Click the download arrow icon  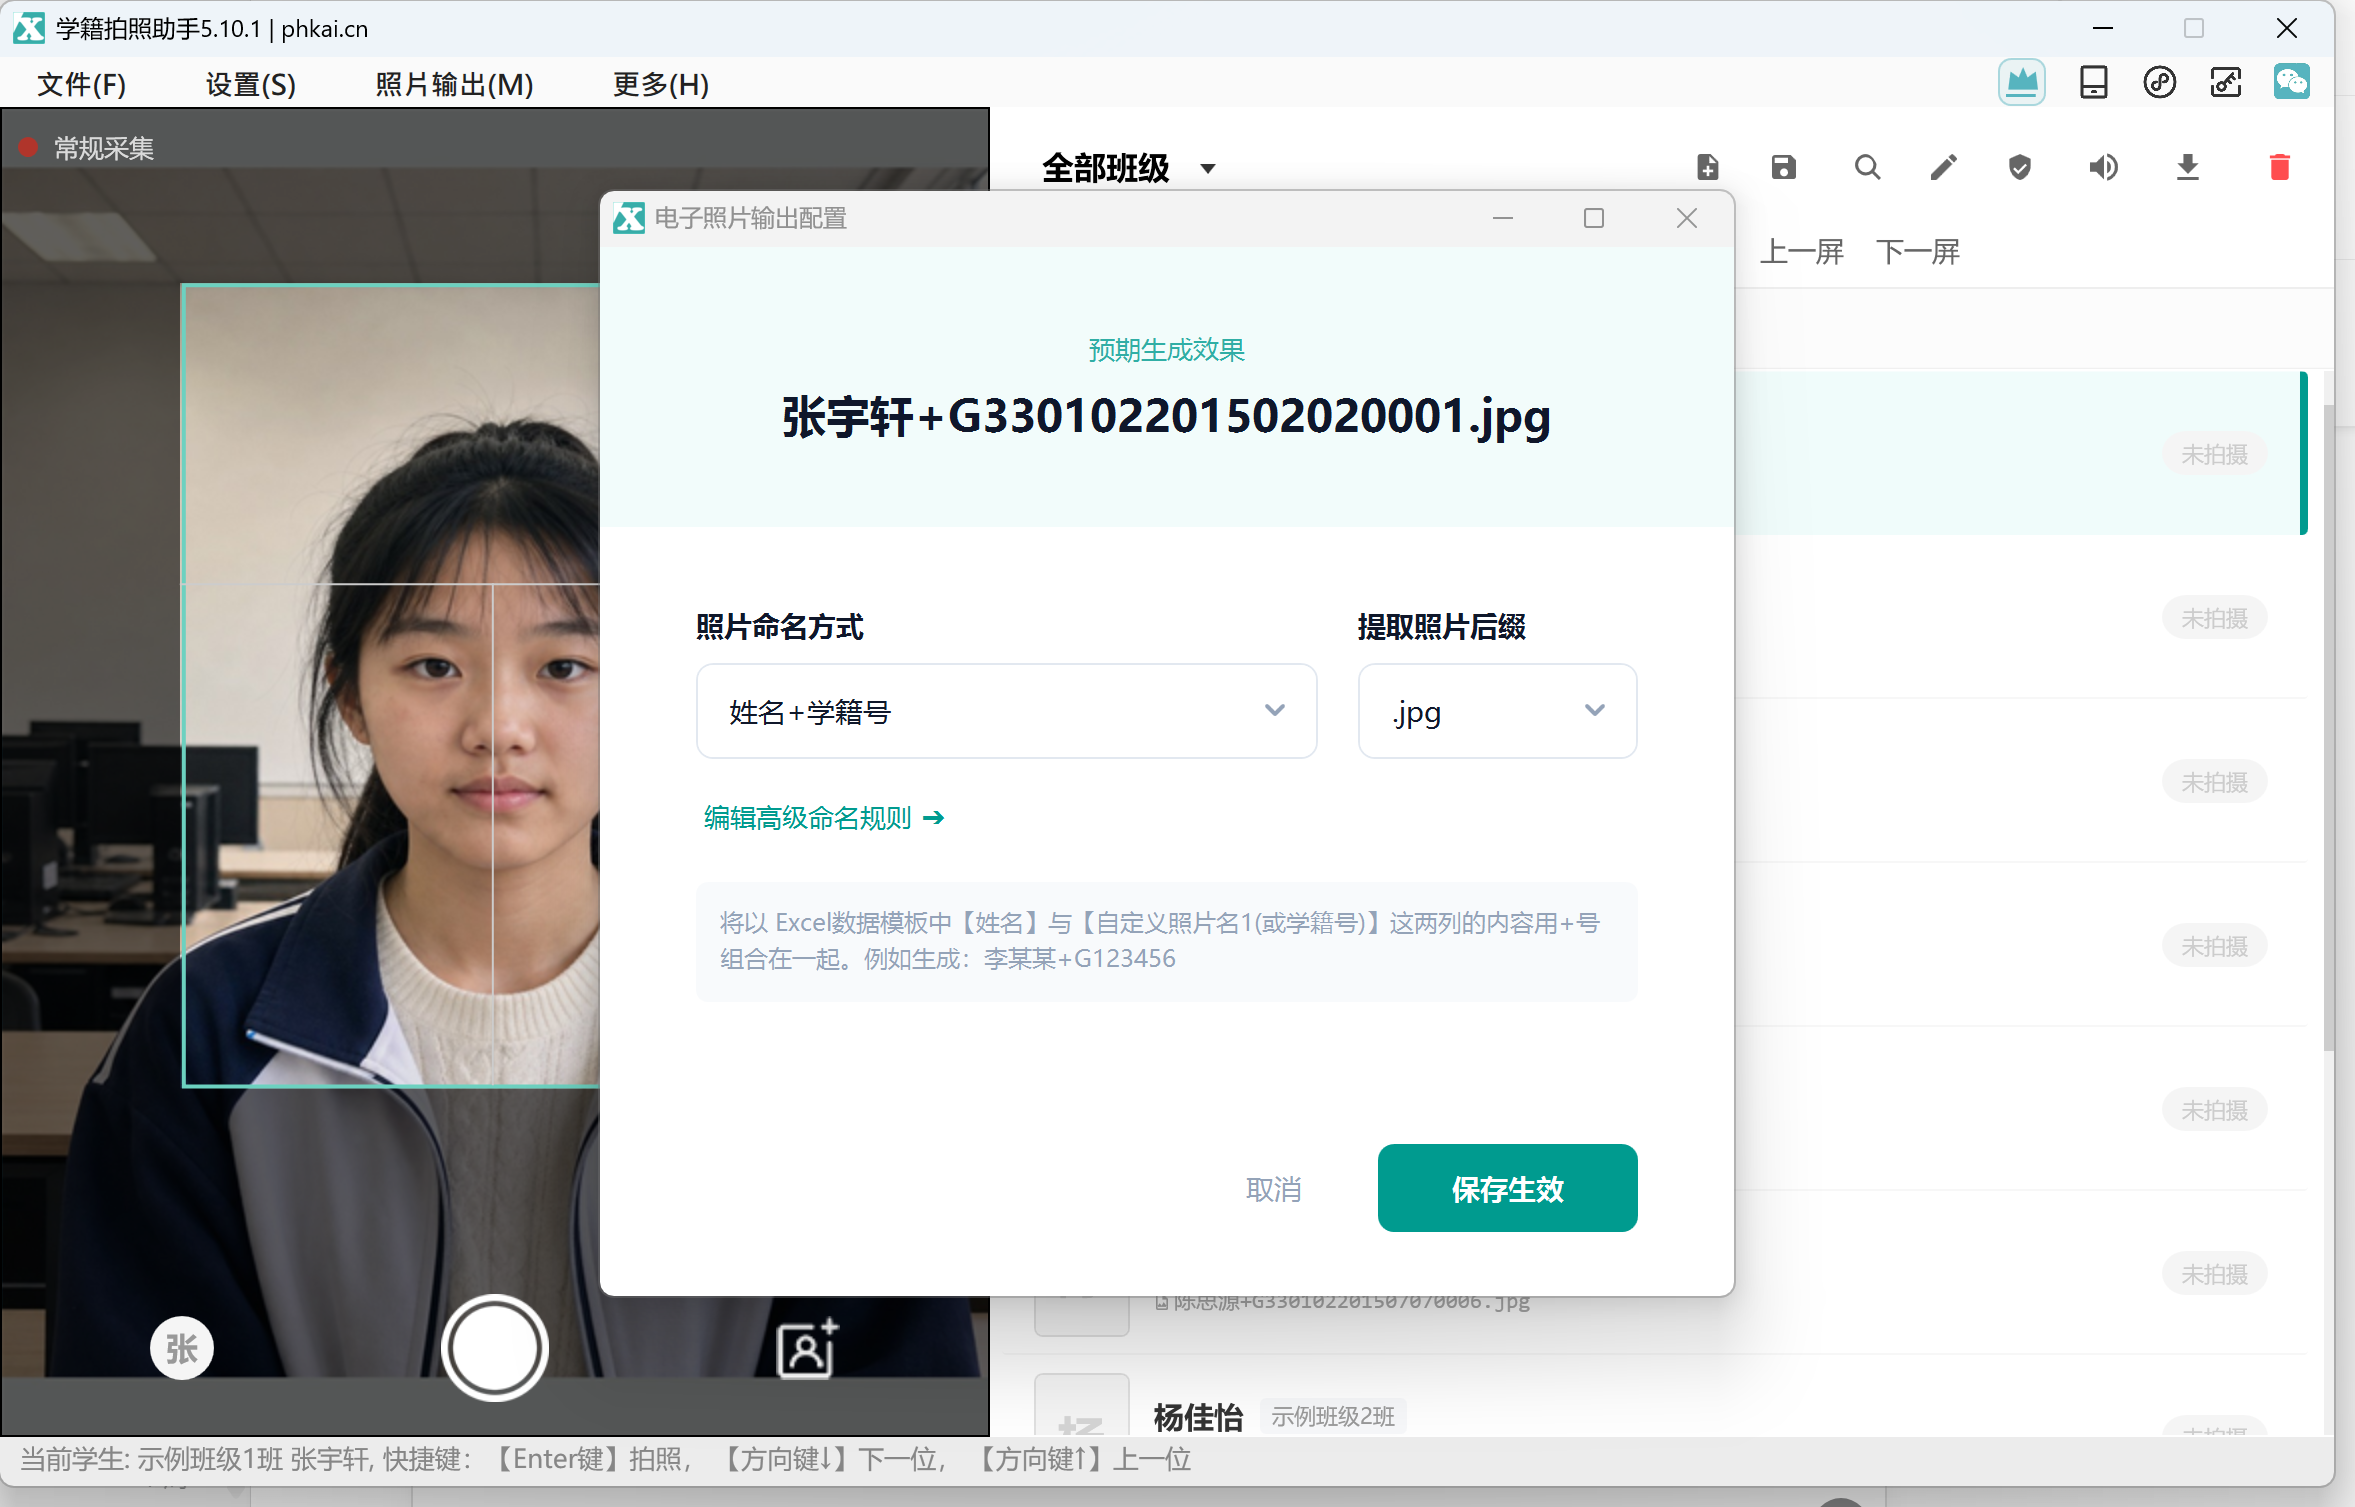pyautogui.click(x=2187, y=167)
